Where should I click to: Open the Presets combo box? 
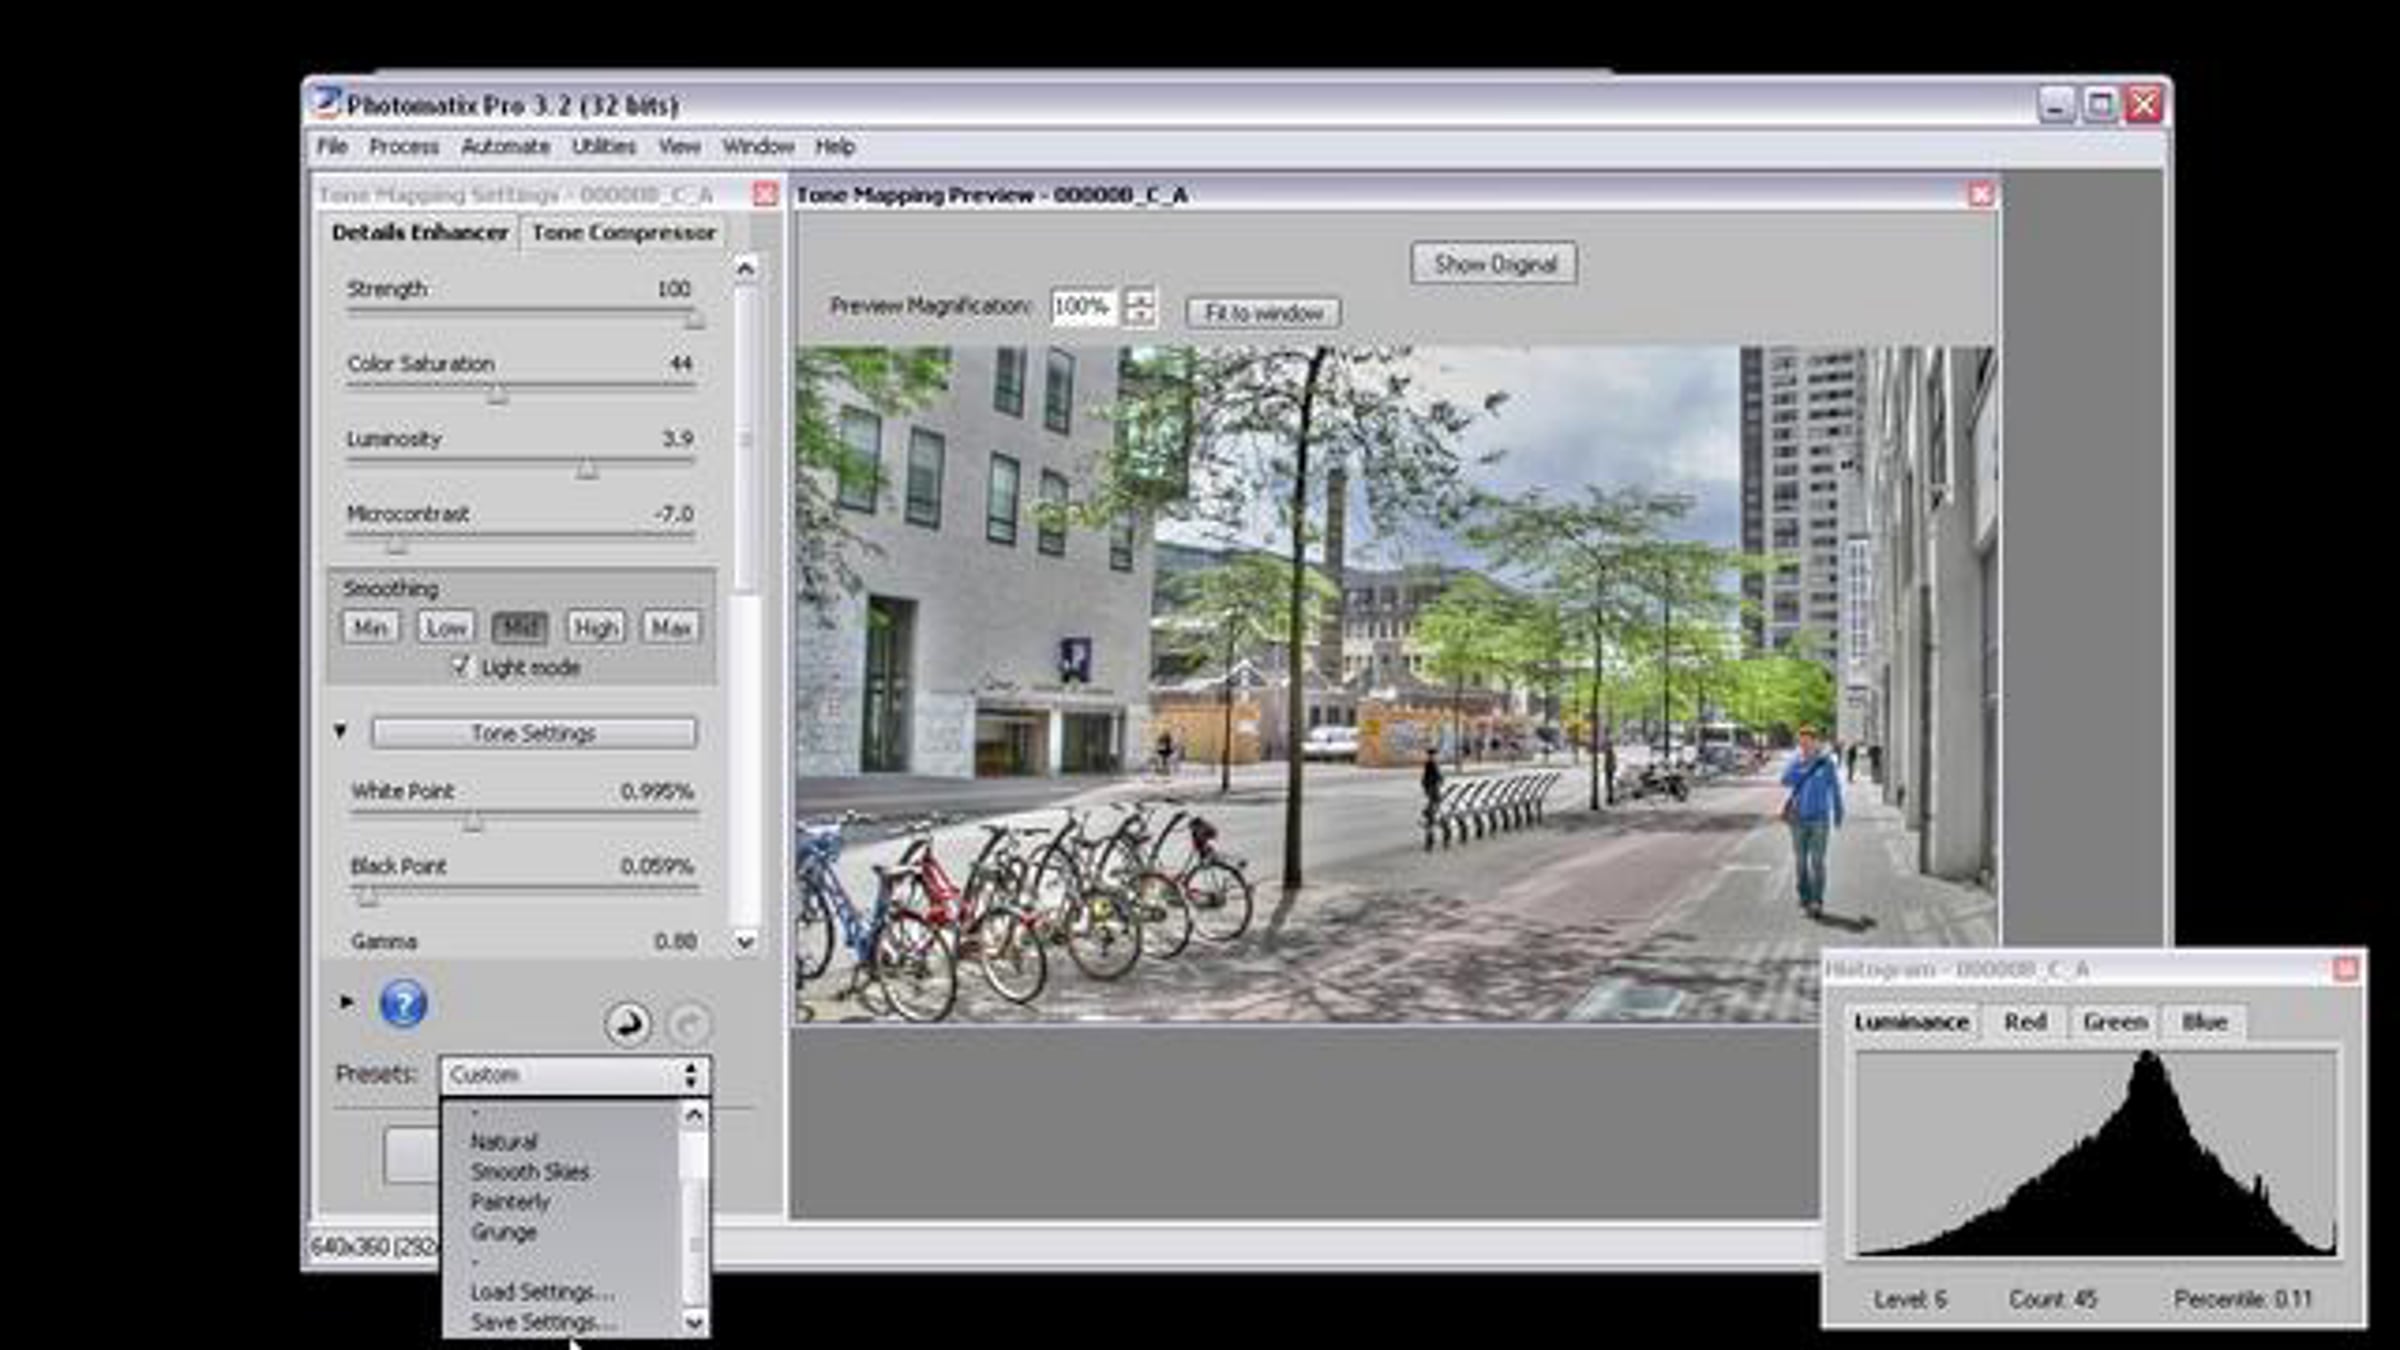point(575,1075)
